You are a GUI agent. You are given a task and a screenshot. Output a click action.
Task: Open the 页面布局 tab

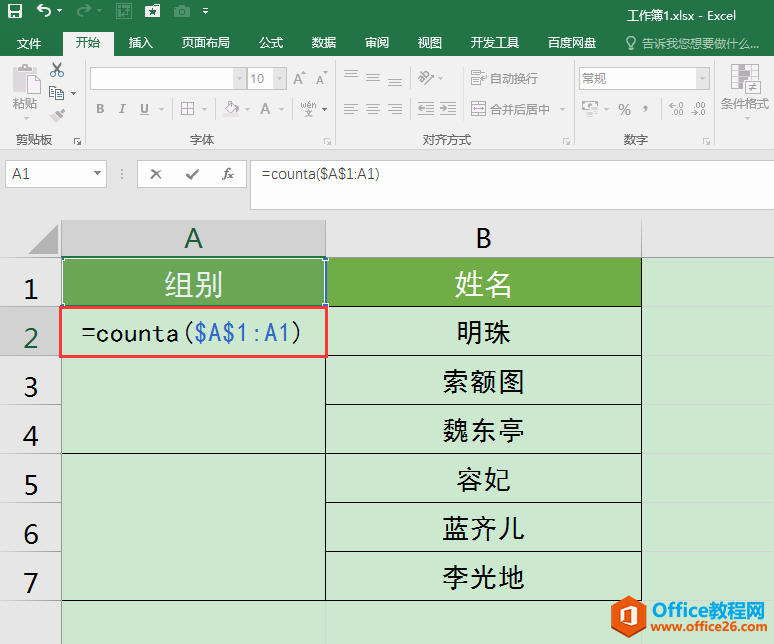[205, 43]
